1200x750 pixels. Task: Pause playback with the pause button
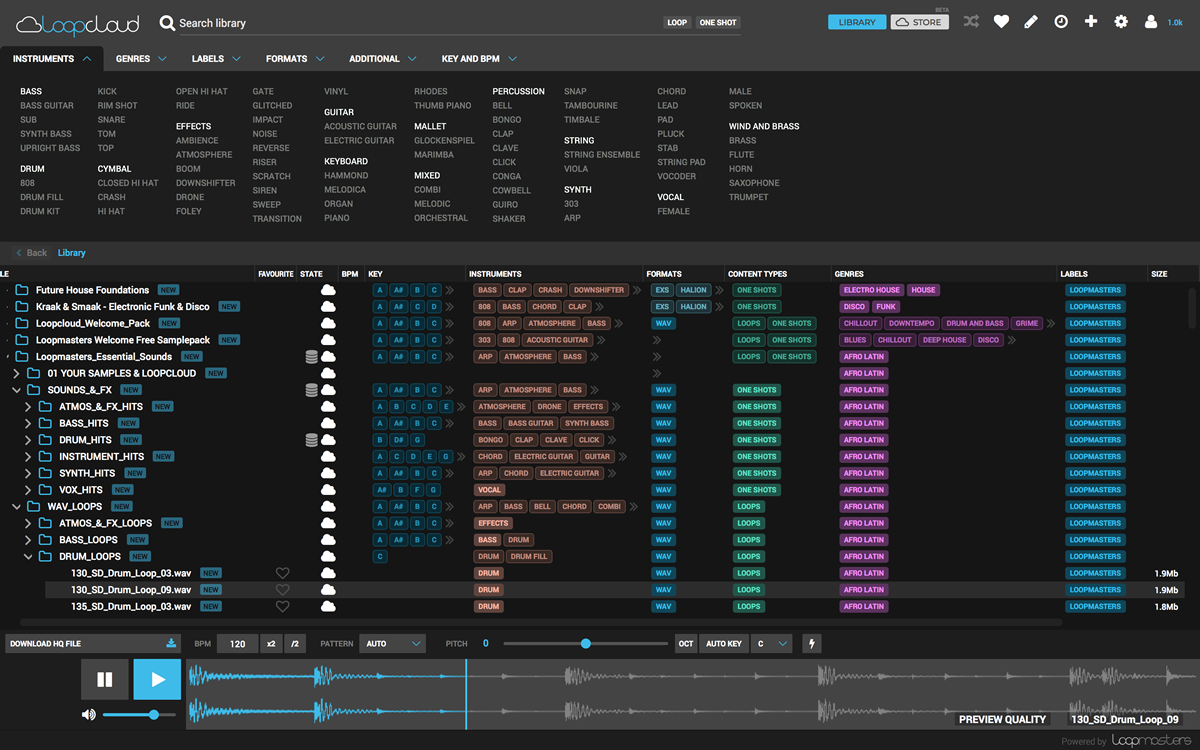coord(104,679)
